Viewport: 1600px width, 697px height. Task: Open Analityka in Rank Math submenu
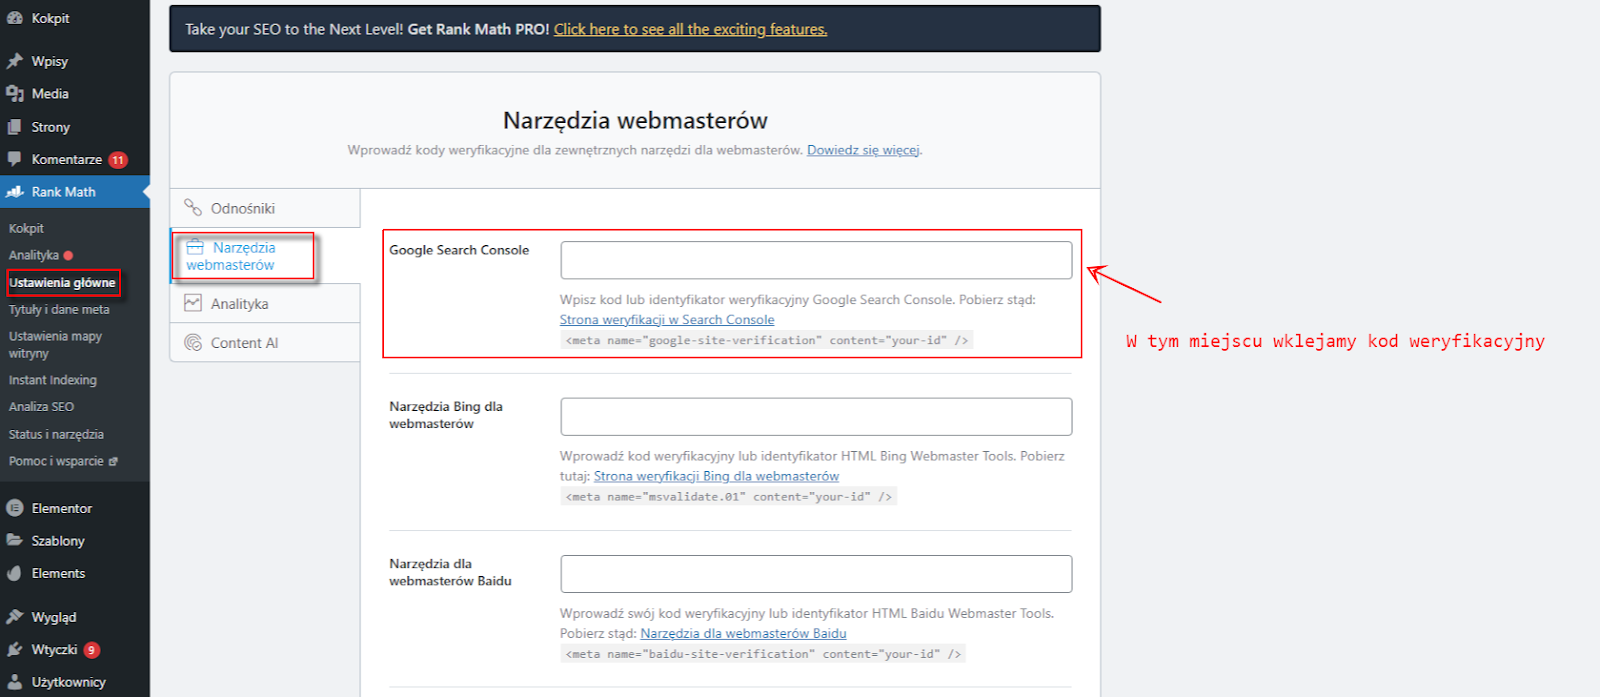[34, 255]
